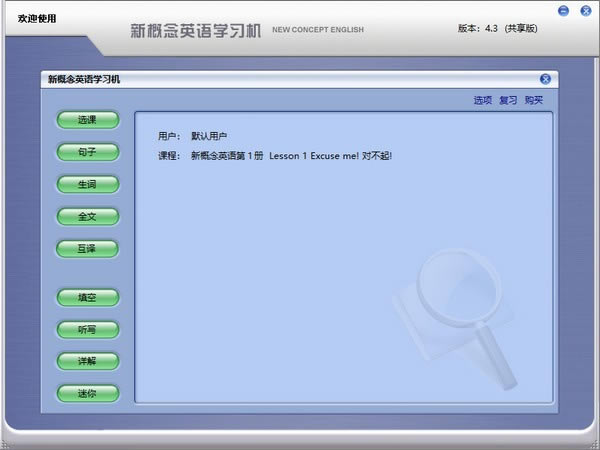Open the 全文 full text mode
The image size is (600, 450).
[87, 216]
